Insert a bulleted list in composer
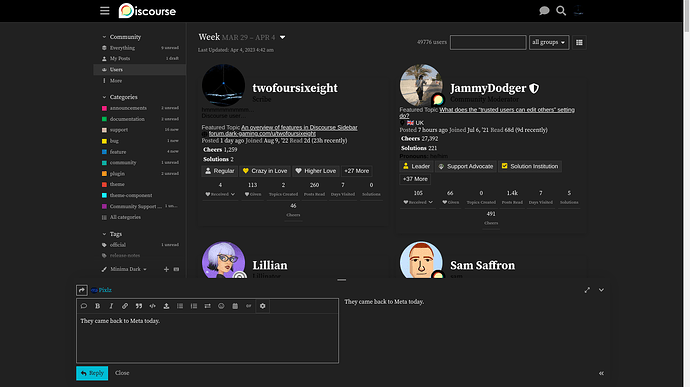Viewport: 690px width, 387px height. (x=180, y=306)
